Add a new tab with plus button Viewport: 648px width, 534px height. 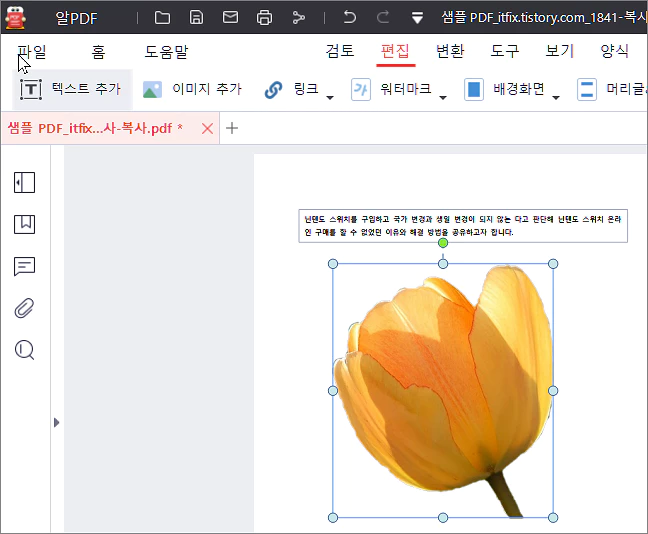(232, 128)
